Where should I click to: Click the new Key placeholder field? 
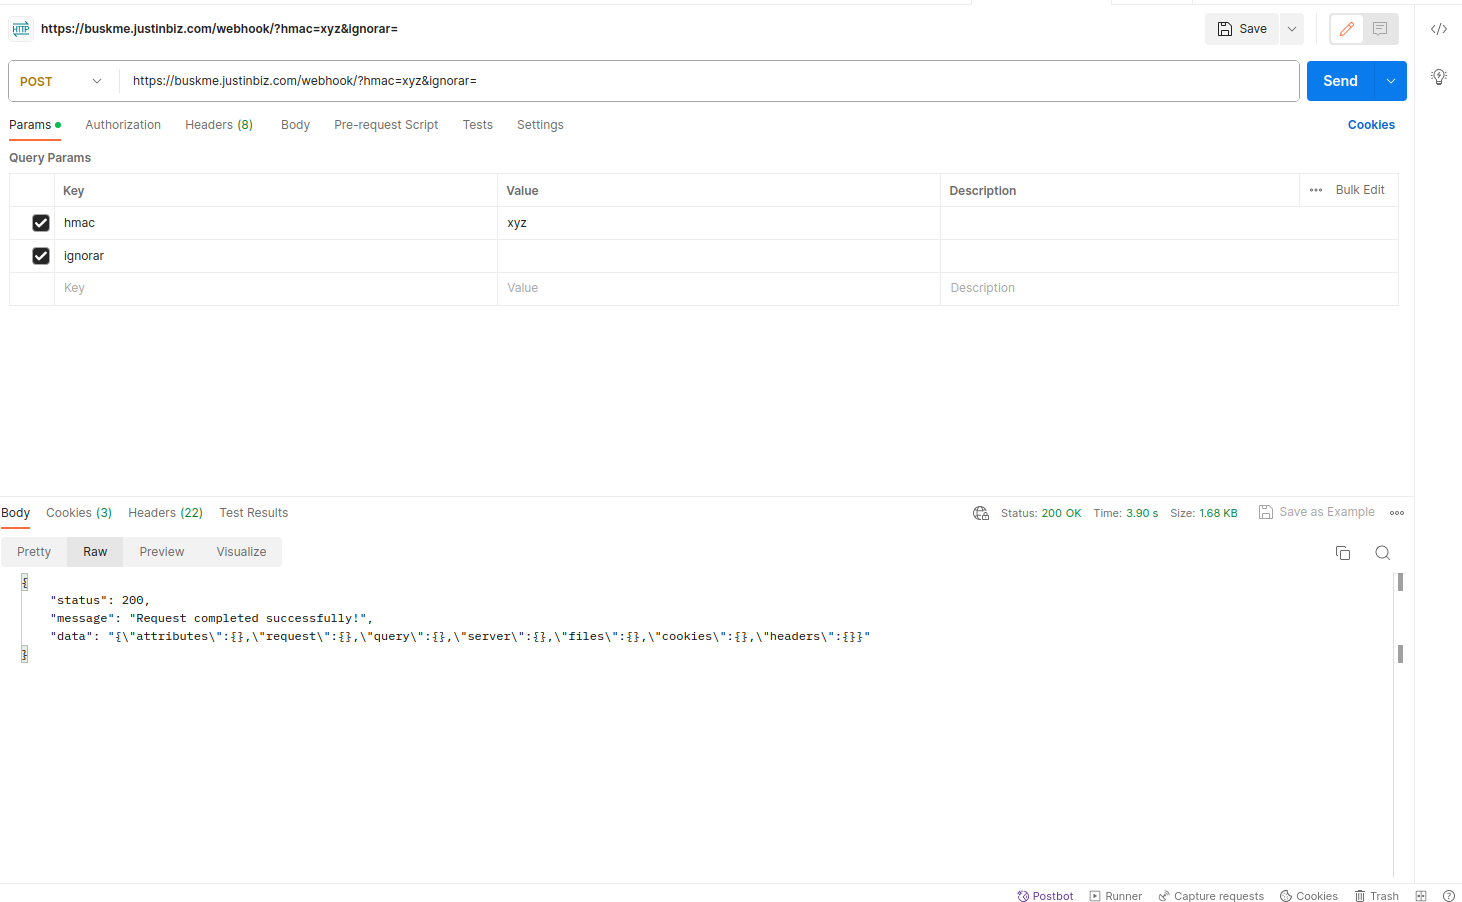coord(276,288)
